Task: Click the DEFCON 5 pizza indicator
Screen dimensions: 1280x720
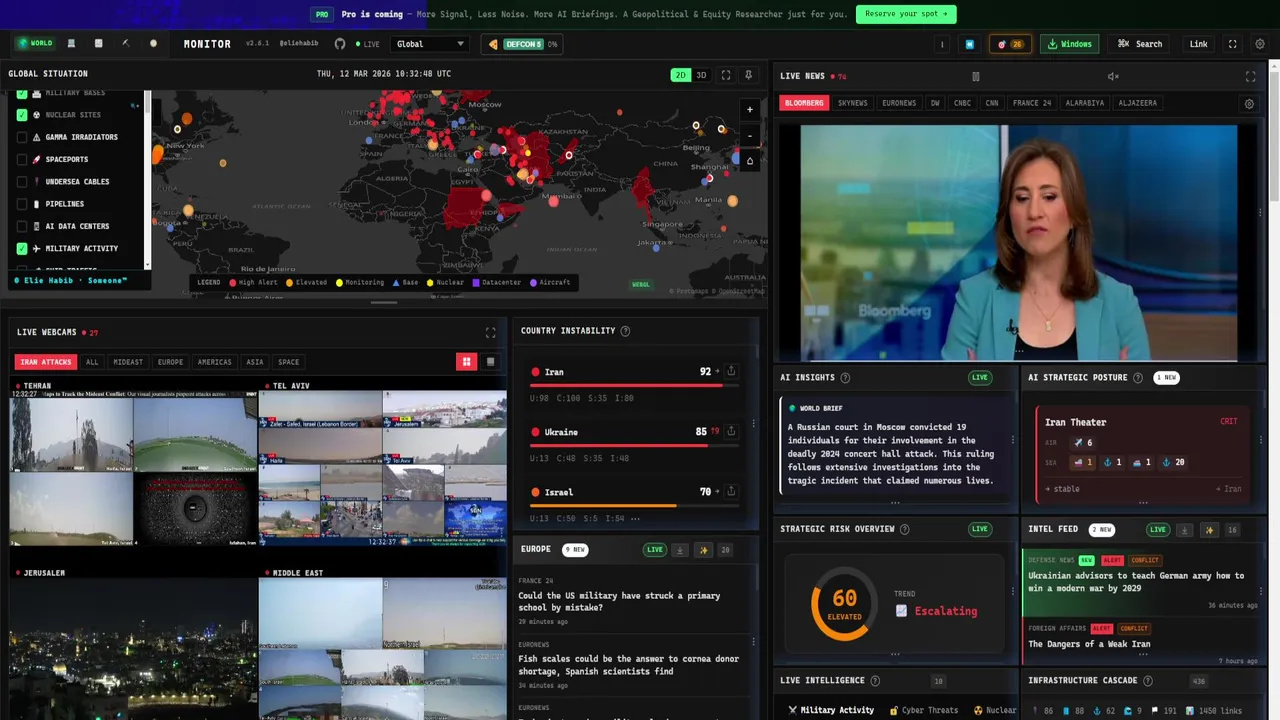Action: pos(523,44)
